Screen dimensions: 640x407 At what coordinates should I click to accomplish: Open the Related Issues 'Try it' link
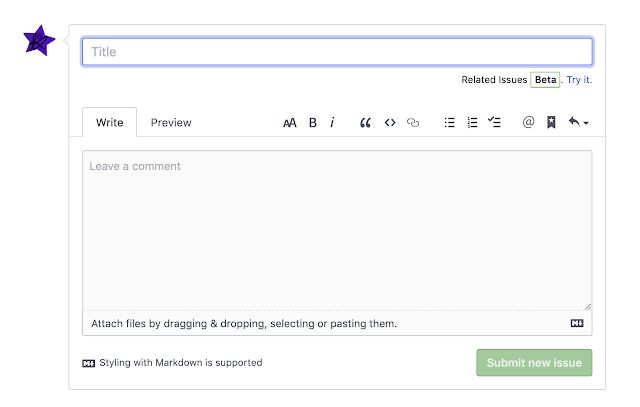tap(579, 79)
